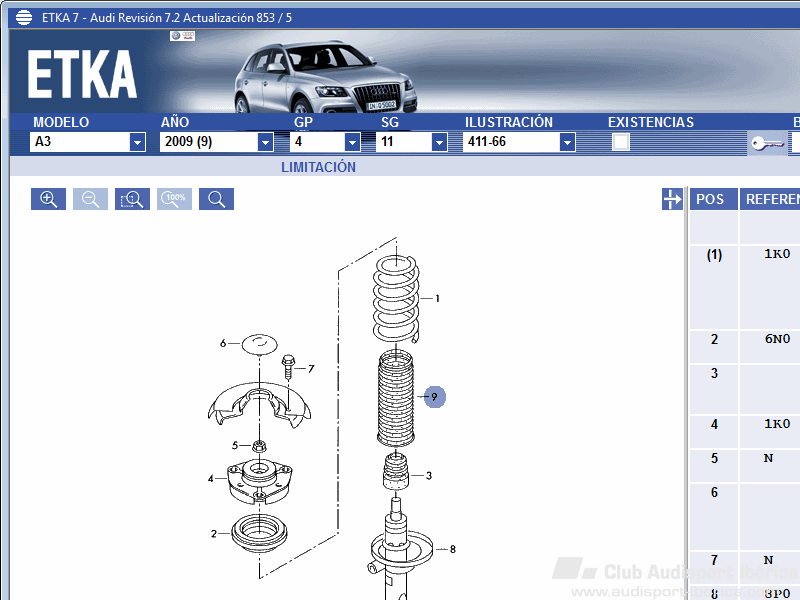Screen dimensions: 800x600
Task: Select part number 2 bearing label
Action: click(214, 534)
